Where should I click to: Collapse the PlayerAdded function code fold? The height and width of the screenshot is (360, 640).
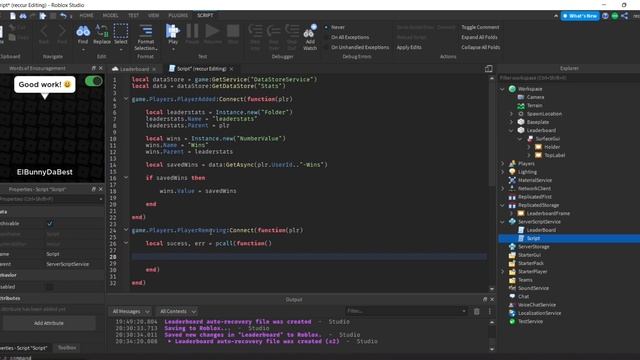point(126,99)
